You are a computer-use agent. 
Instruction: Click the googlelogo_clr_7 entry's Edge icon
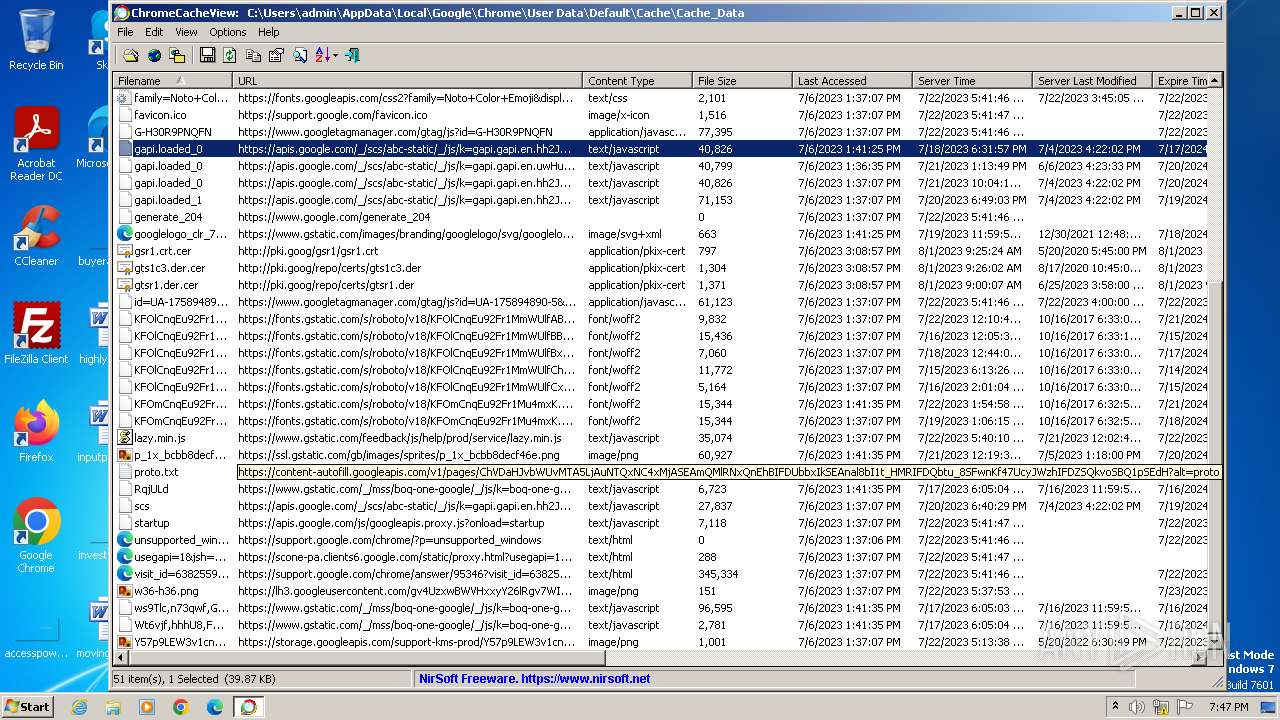pyautogui.click(x=124, y=234)
